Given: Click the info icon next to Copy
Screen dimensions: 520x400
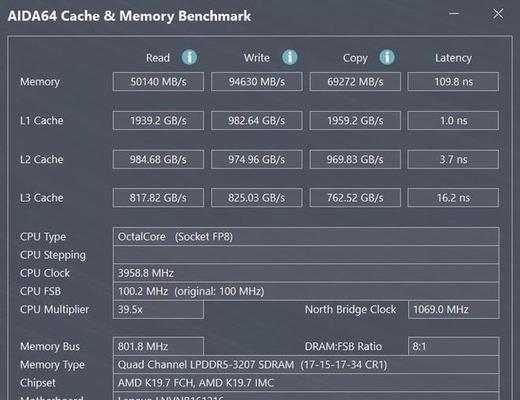Looking at the screenshot, I should click(387, 57).
